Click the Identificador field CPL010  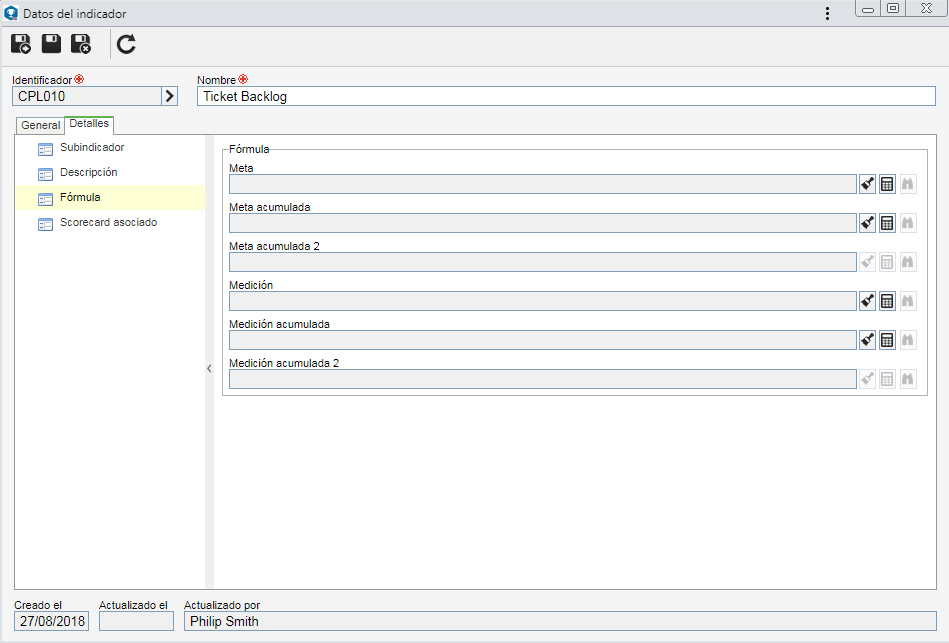tap(87, 96)
